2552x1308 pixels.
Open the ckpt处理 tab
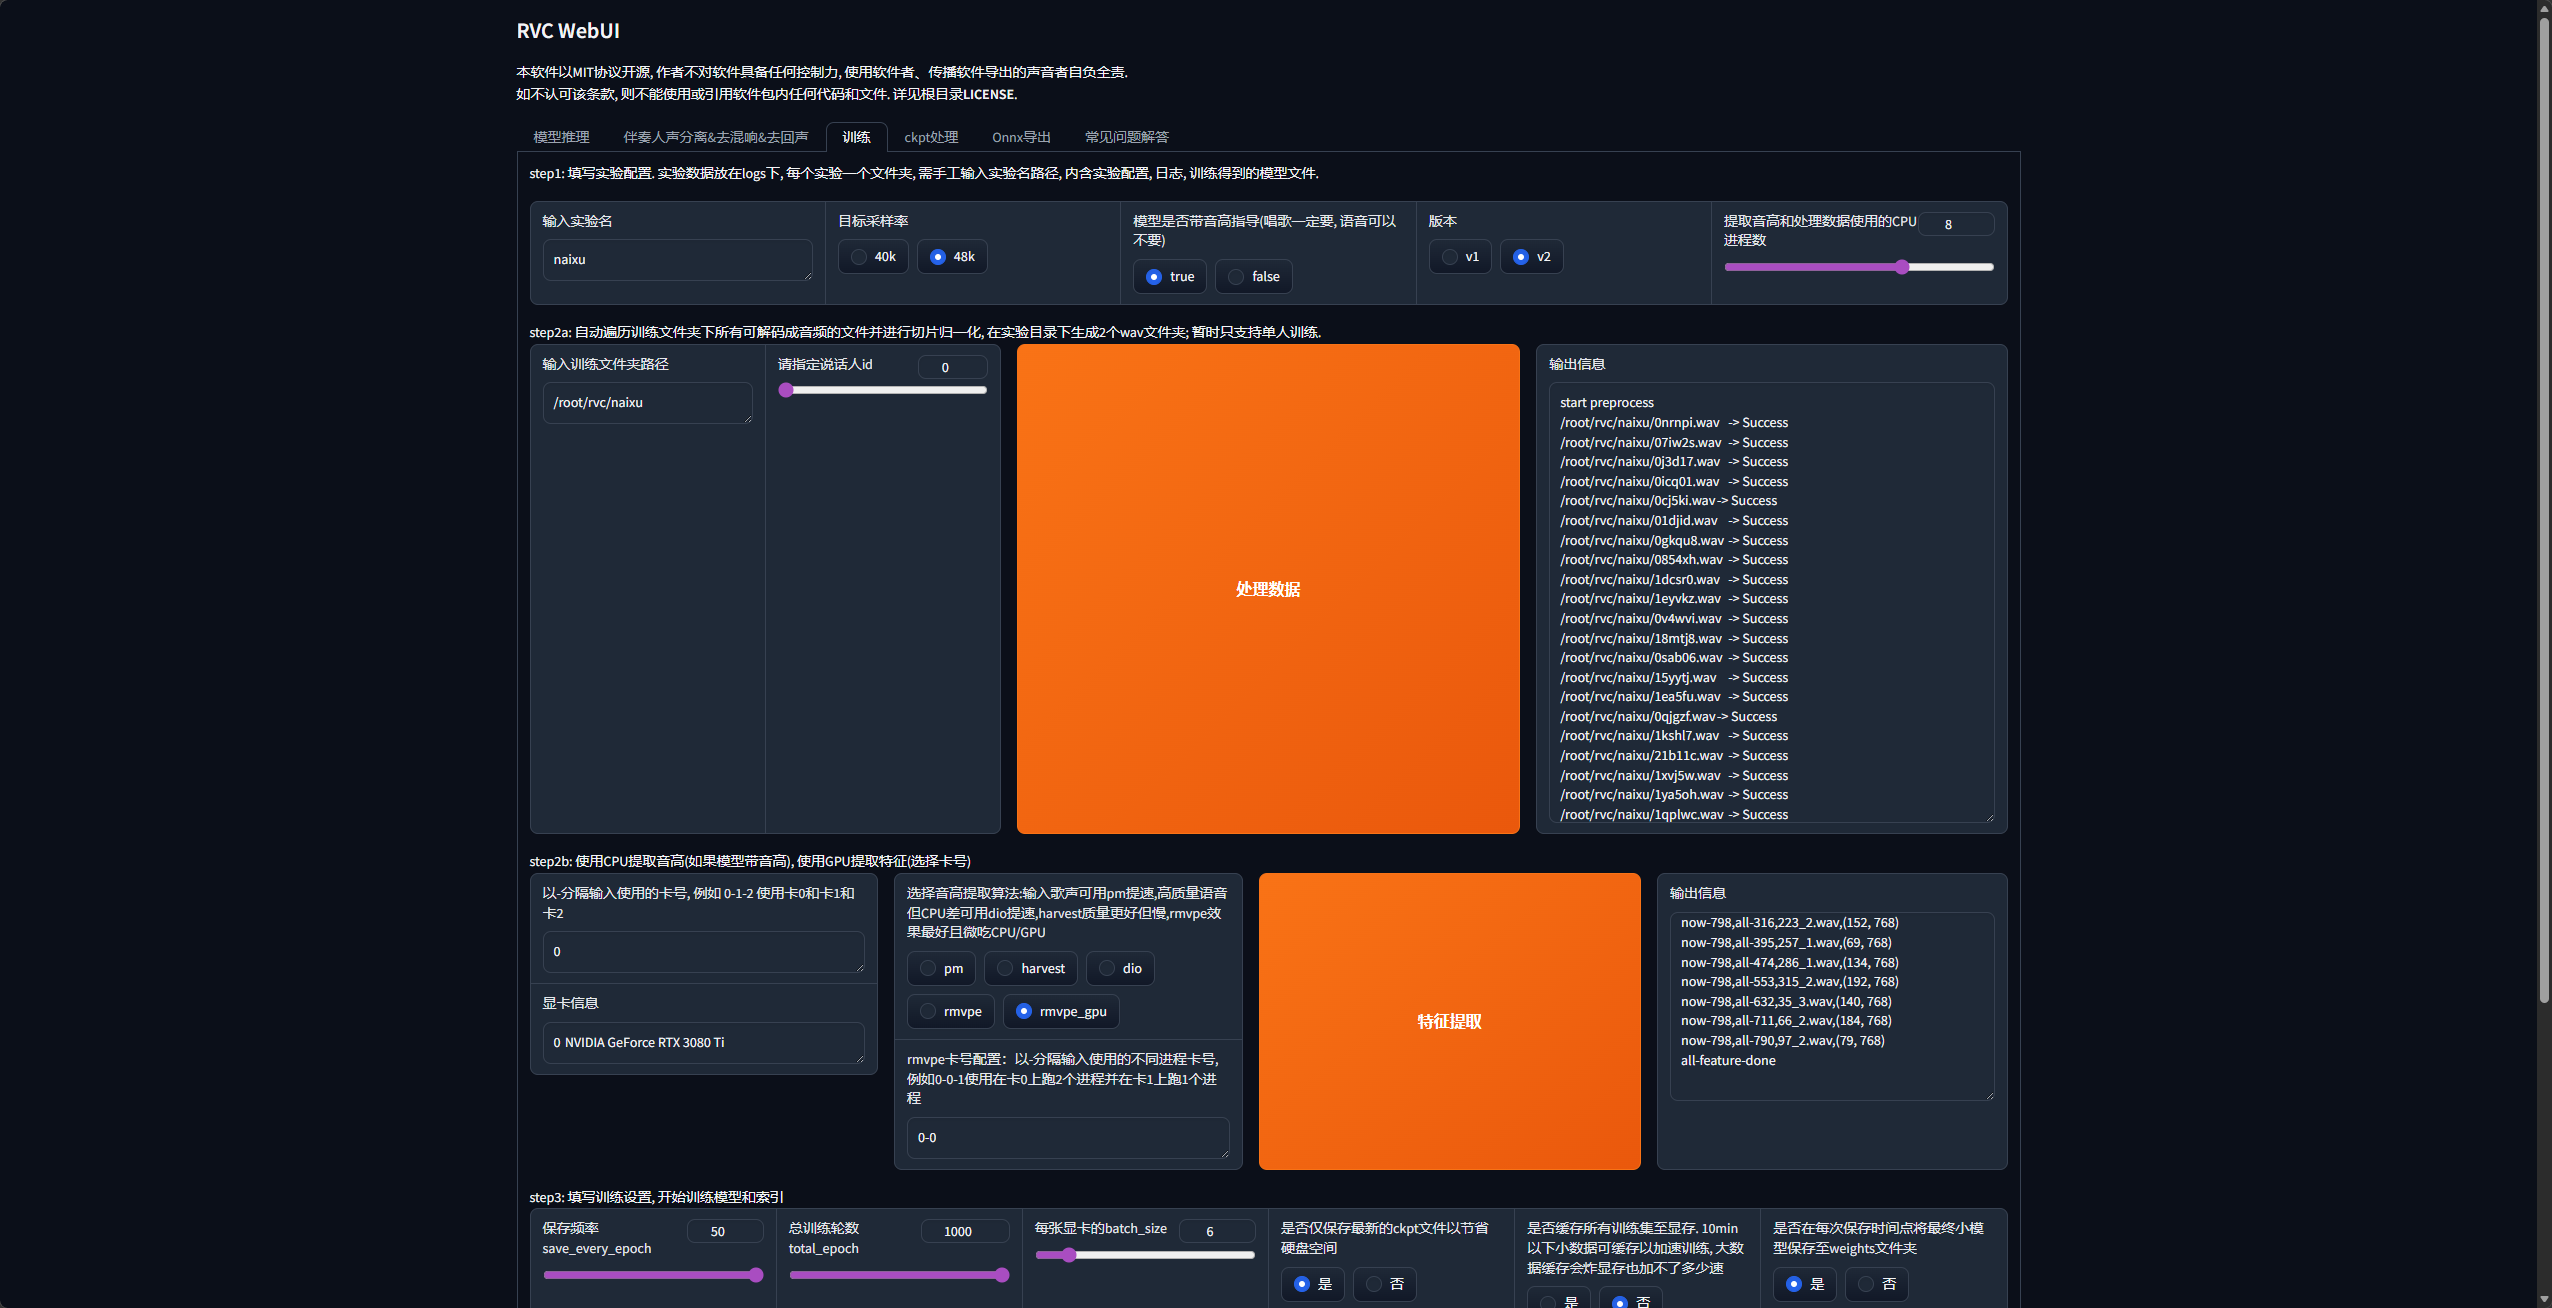(931, 137)
